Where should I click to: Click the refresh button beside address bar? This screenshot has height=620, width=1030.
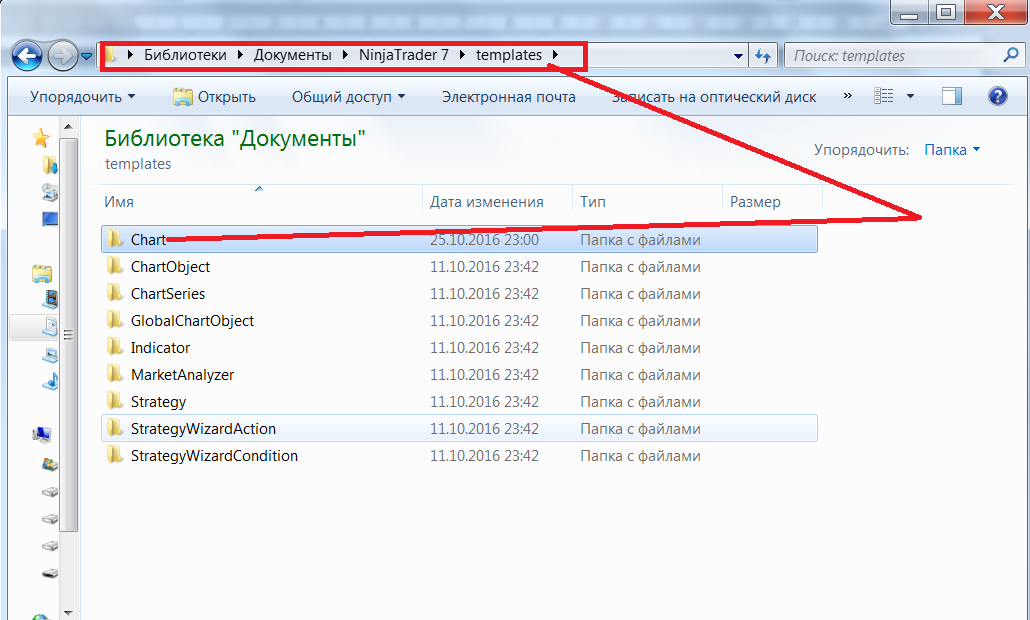763,56
